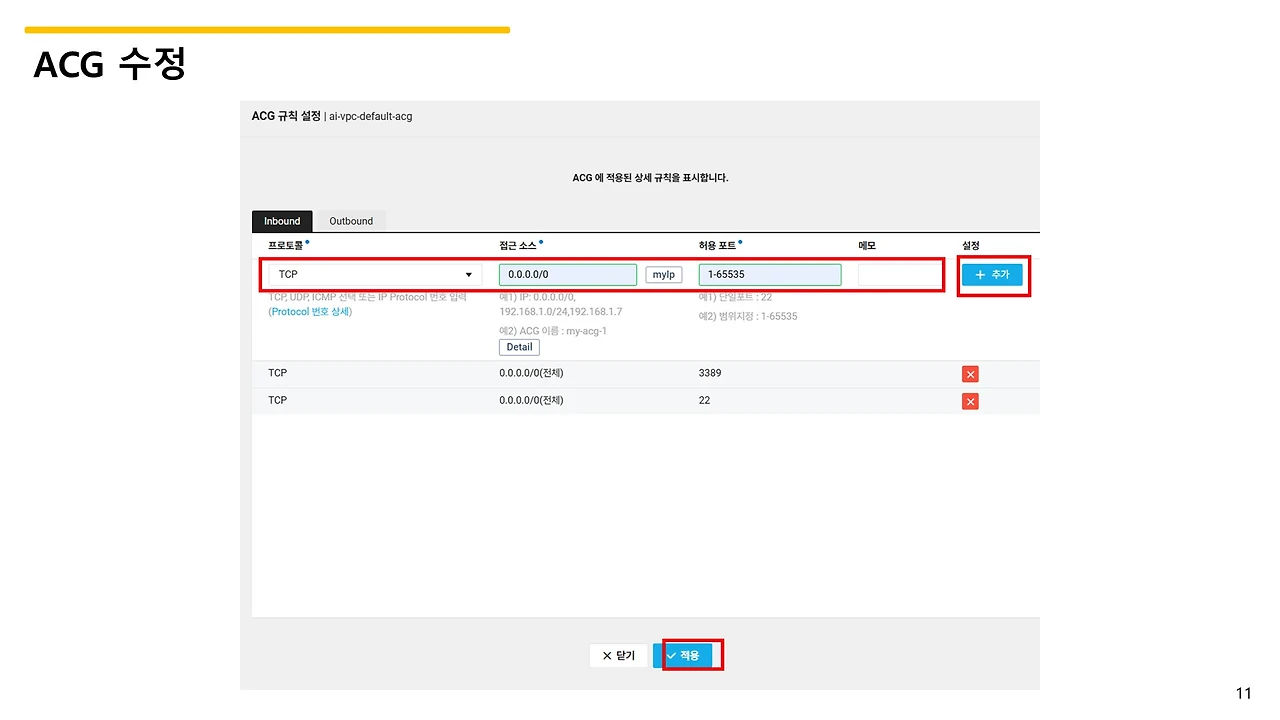This screenshot has width=1280, height=720.
Task: Click the 3389 port value
Action: (710, 373)
